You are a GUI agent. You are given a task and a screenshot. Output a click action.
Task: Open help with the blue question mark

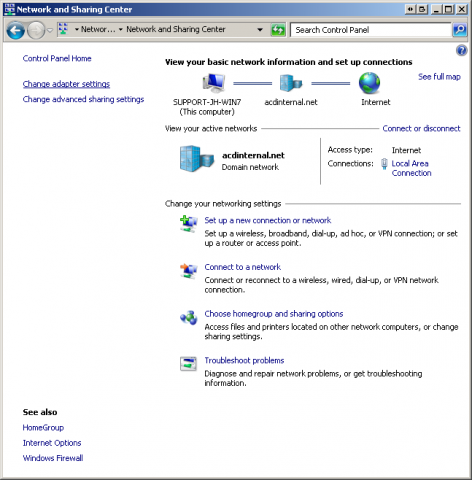tap(462, 51)
